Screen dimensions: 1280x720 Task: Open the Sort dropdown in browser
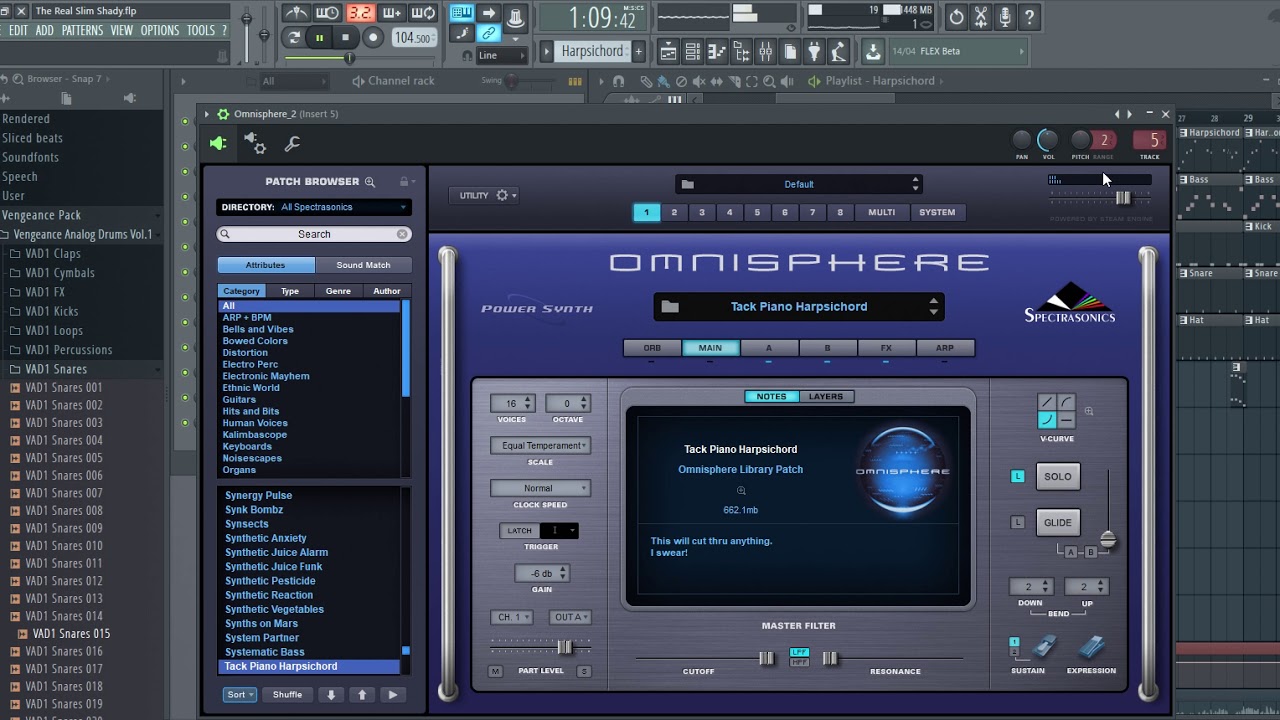pos(240,695)
